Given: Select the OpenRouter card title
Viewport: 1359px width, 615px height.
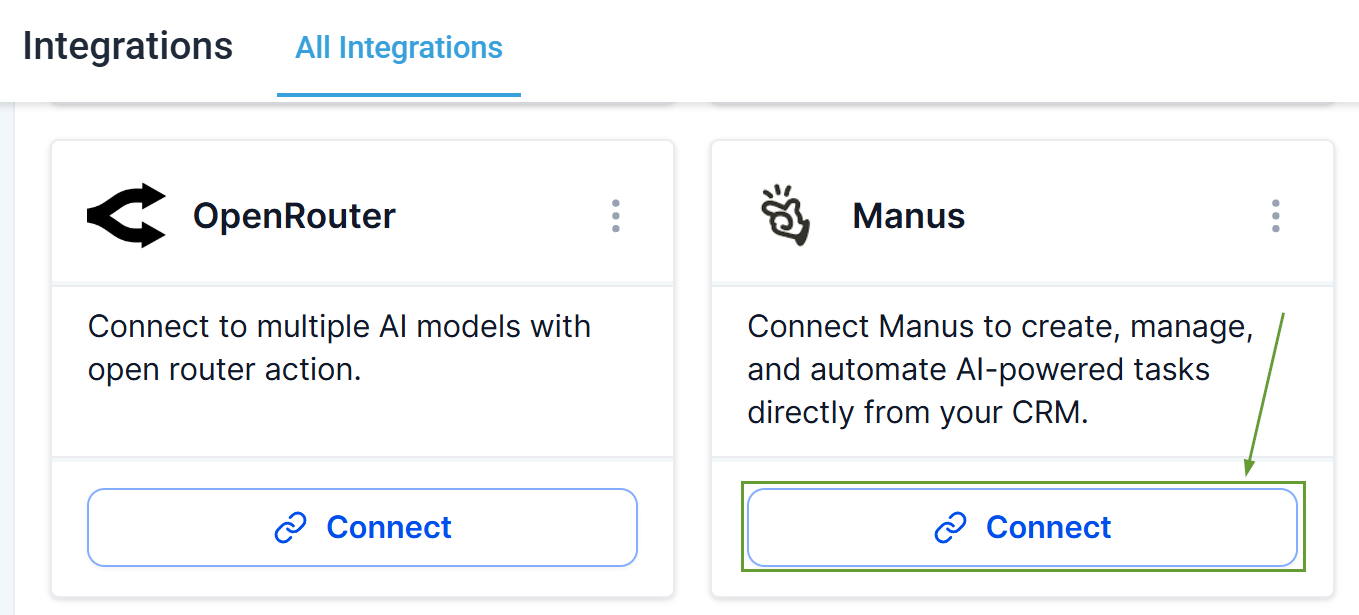Looking at the screenshot, I should [294, 216].
